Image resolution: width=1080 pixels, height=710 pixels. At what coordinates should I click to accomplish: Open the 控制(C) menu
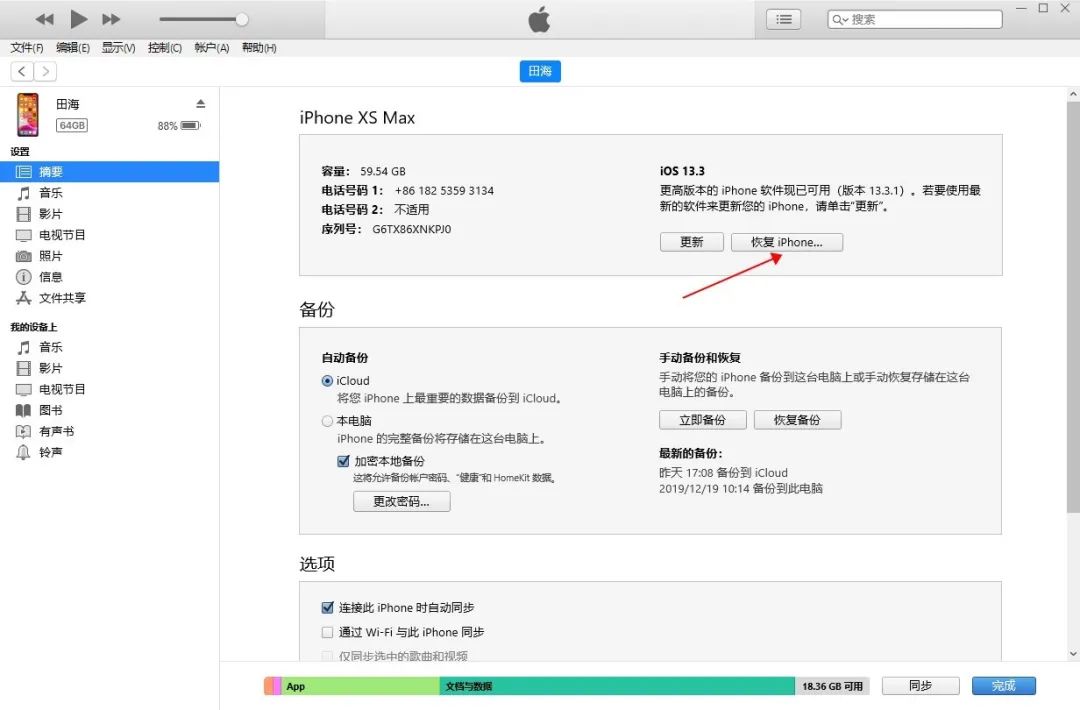pyautogui.click(x=165, y=48)
